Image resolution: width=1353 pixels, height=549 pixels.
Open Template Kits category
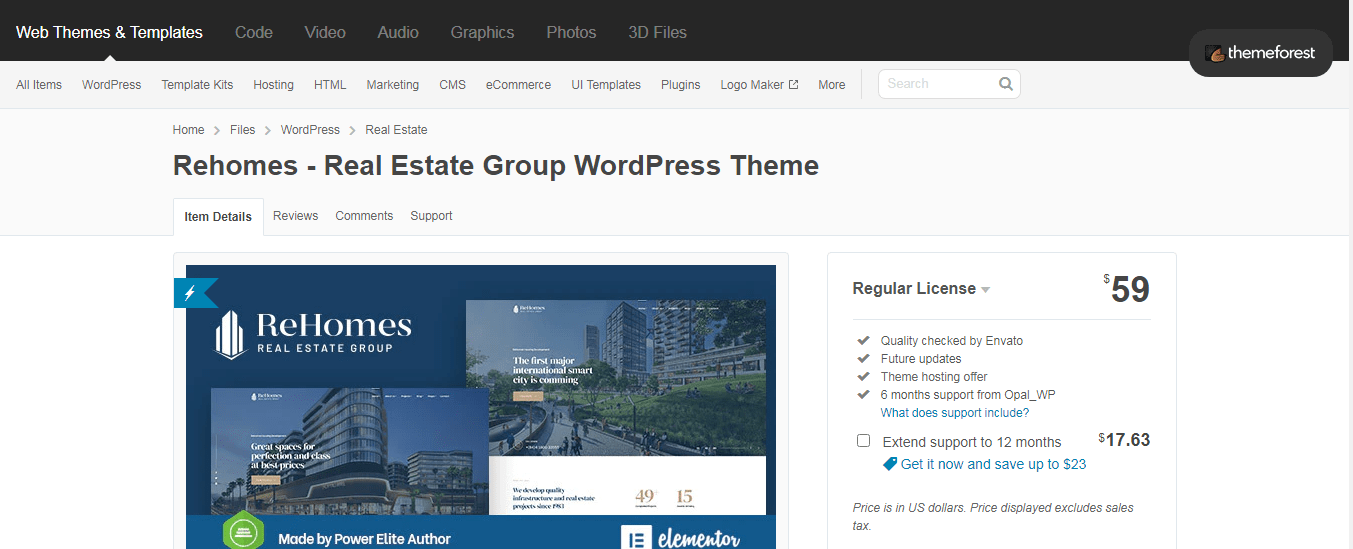tap(197, 85)
